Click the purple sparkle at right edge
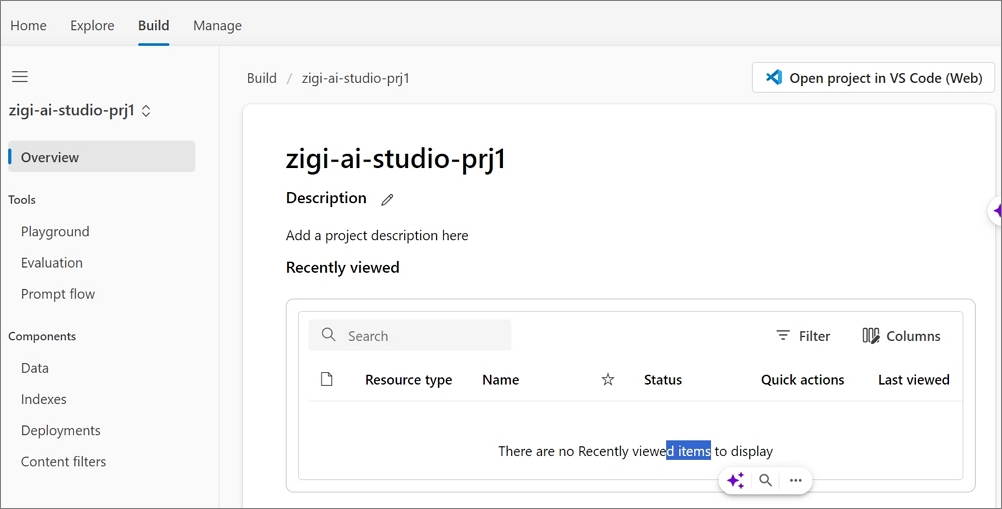 pyautogui.click(x=998, y=210)
